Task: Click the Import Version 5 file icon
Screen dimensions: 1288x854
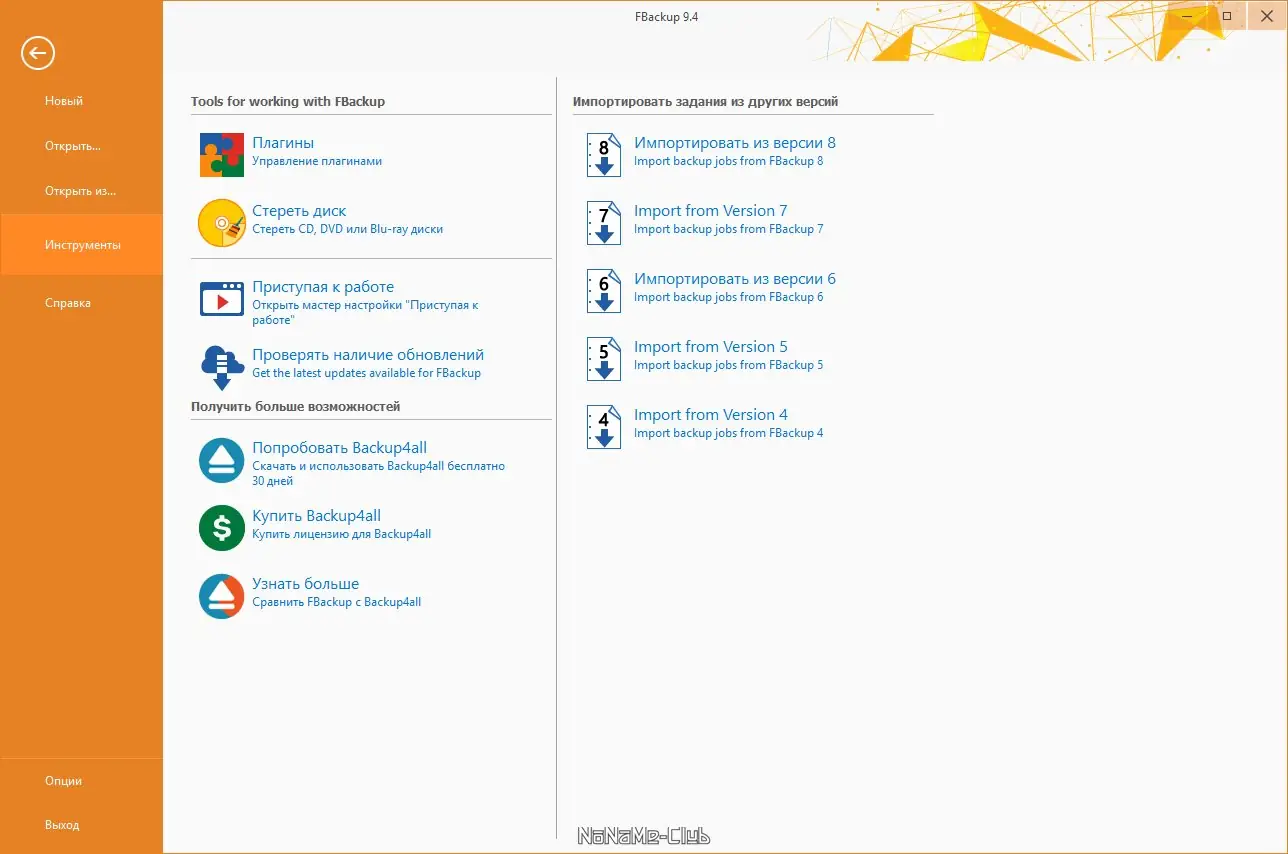Action: 603,359
